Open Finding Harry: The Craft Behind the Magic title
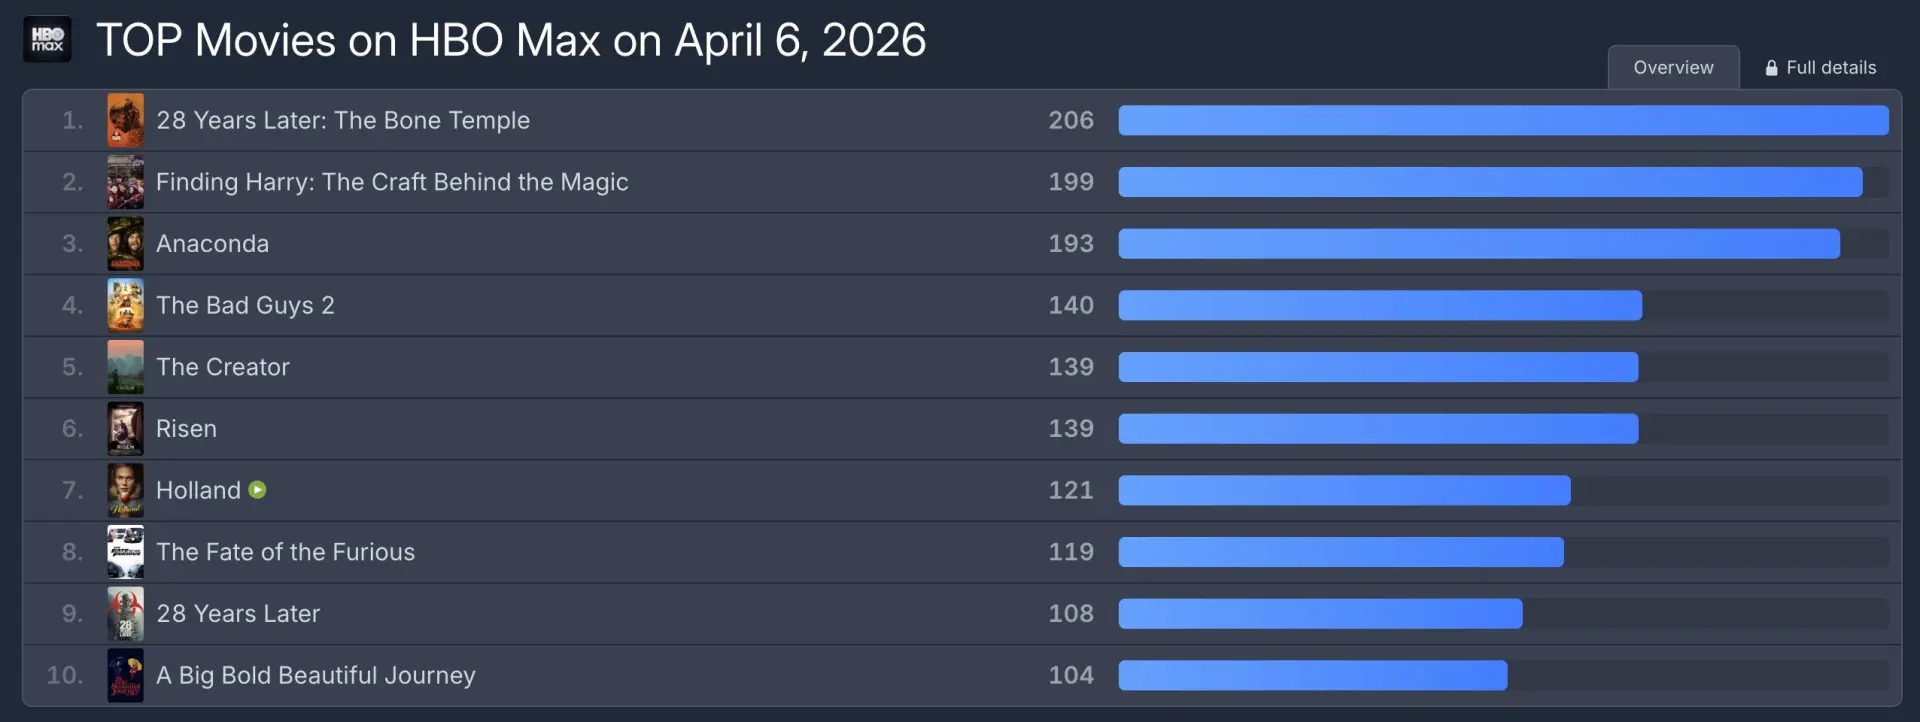Screen dimensions: 1920x722 point(392,182)
